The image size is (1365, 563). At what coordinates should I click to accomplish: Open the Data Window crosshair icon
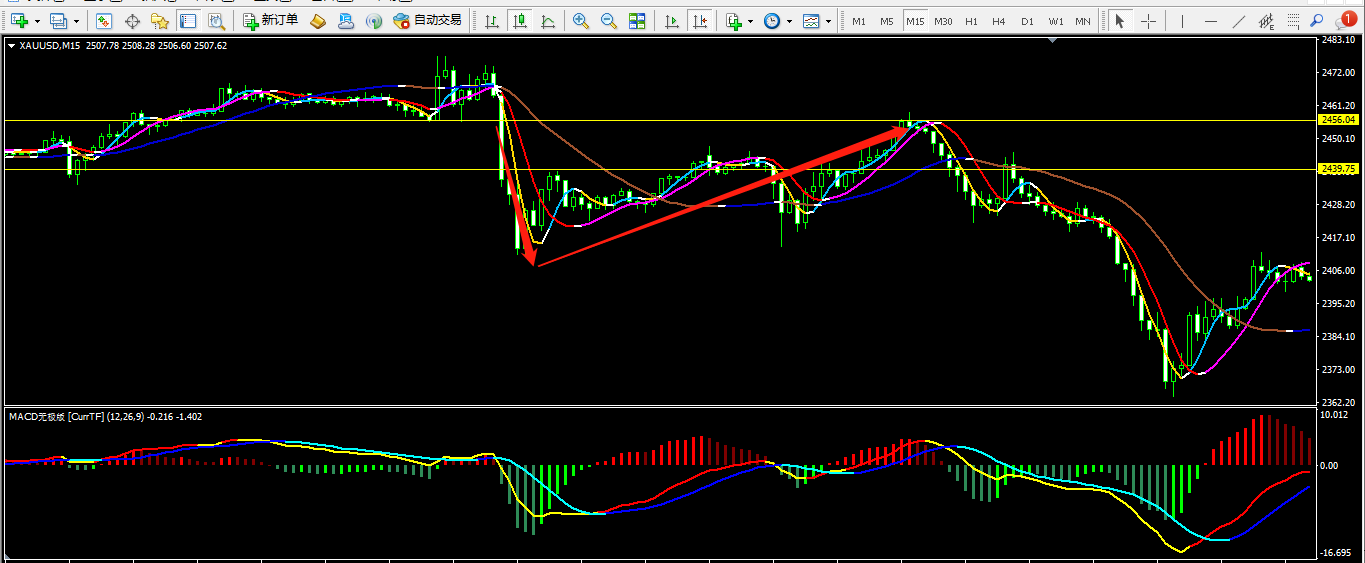click(132, 21)
